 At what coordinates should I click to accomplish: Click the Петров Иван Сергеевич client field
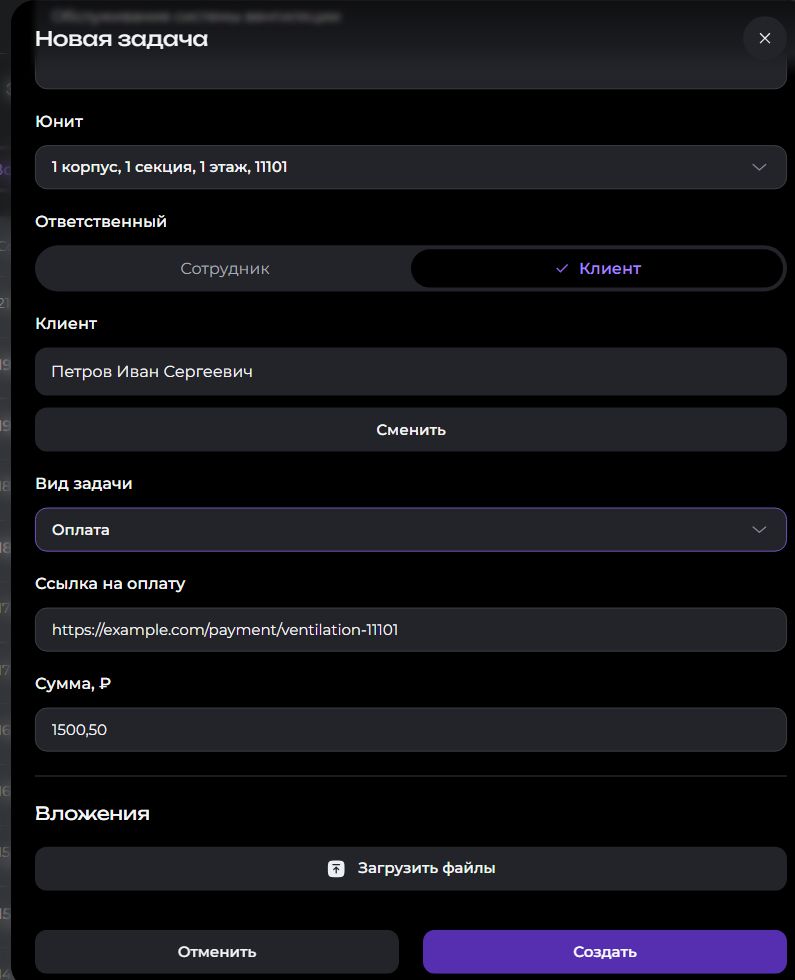click(x=411, y=371)
